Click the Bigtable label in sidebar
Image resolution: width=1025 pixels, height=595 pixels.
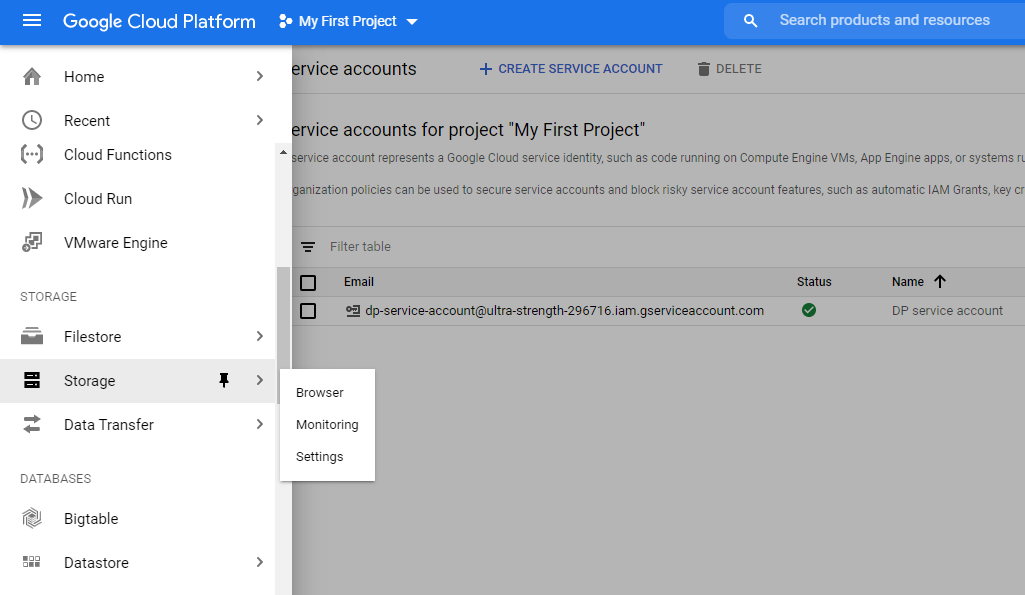91,518
